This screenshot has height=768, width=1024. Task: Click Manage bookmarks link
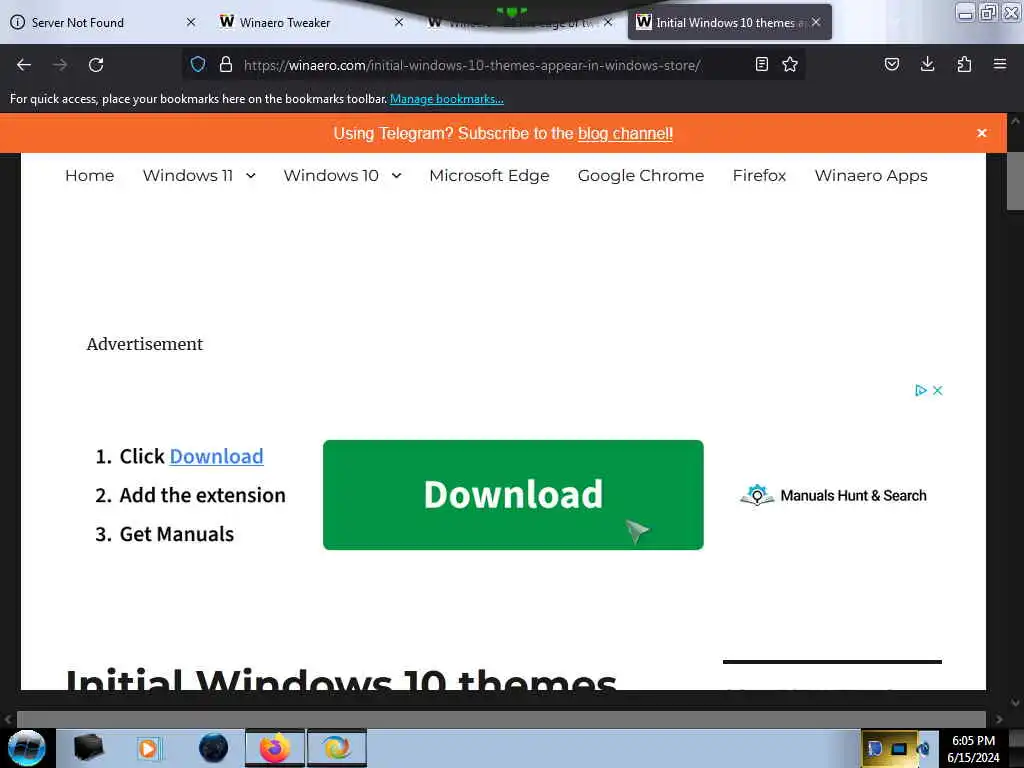pyautogui.click(x=447, y=99)
